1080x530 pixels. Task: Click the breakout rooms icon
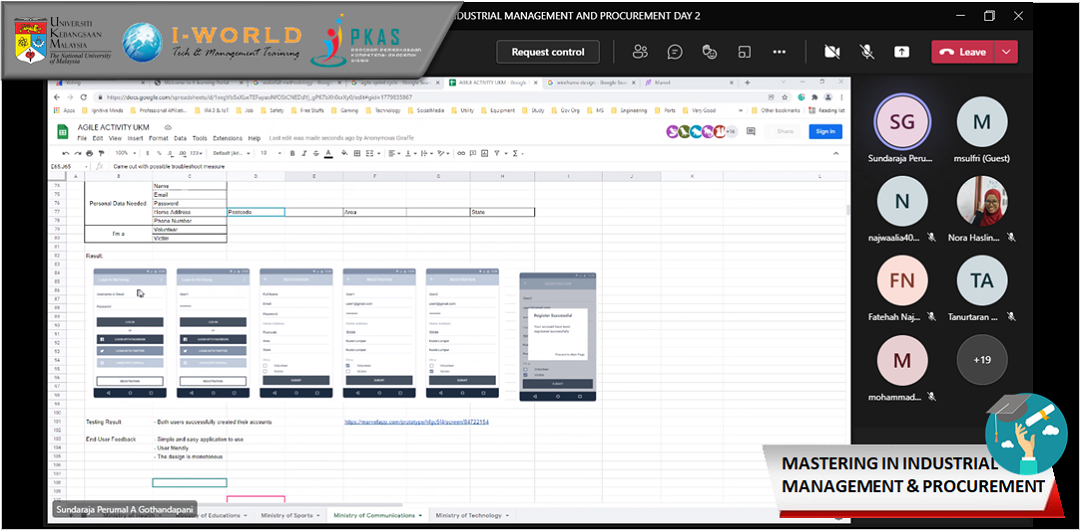tap(744, 52)
